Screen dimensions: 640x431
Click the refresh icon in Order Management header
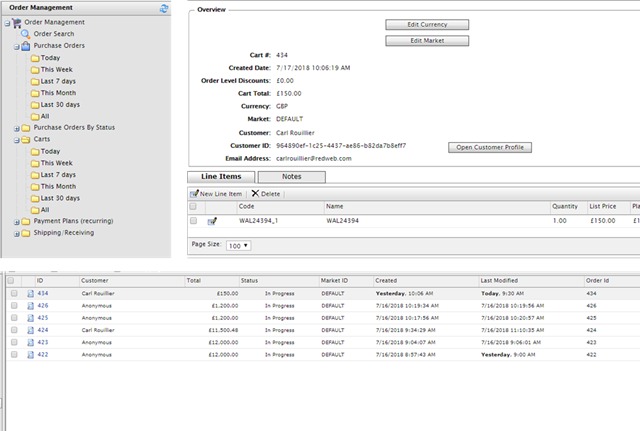(x=163, y=8)
